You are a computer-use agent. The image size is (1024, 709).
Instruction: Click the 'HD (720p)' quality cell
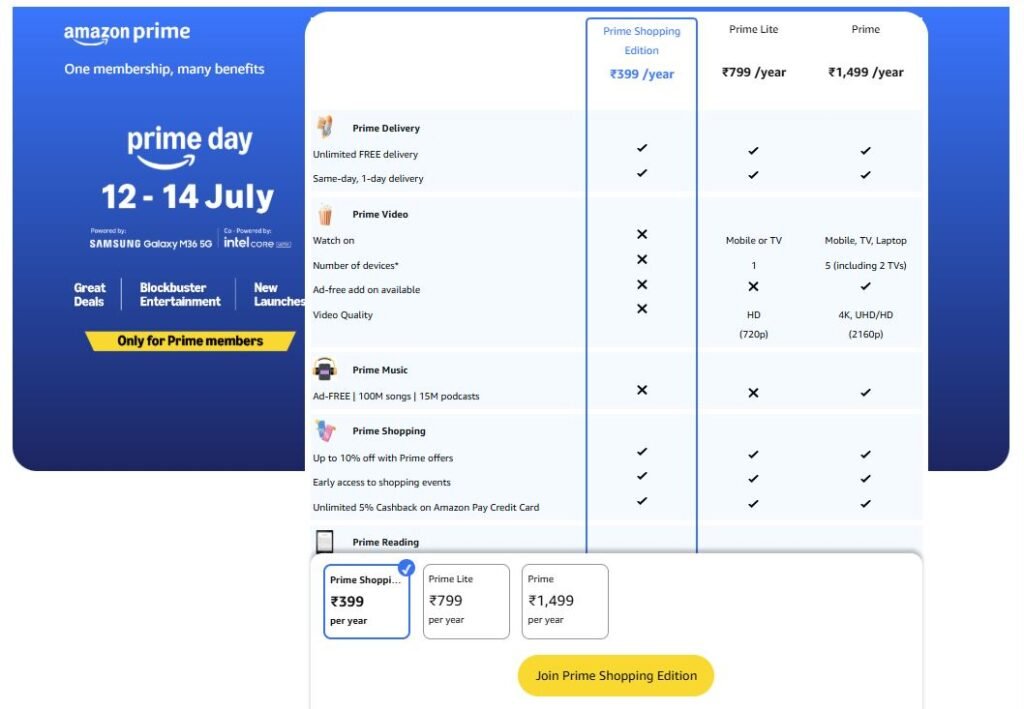(754, 324)
